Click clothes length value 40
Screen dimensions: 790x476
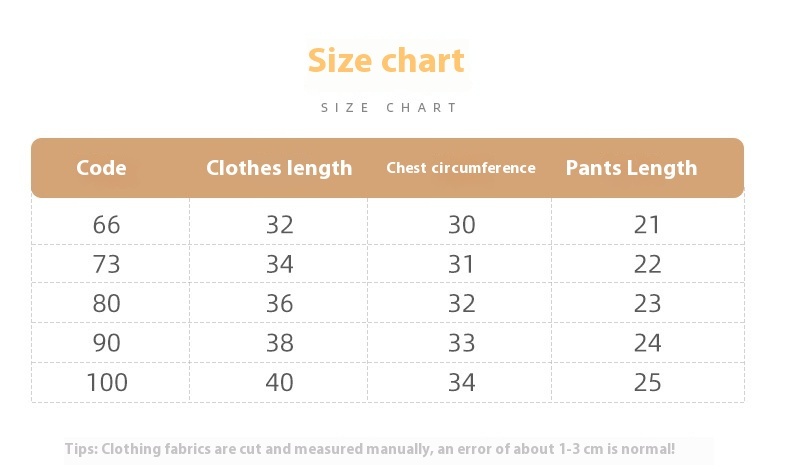pyautogui.click(x=280, y=382)
